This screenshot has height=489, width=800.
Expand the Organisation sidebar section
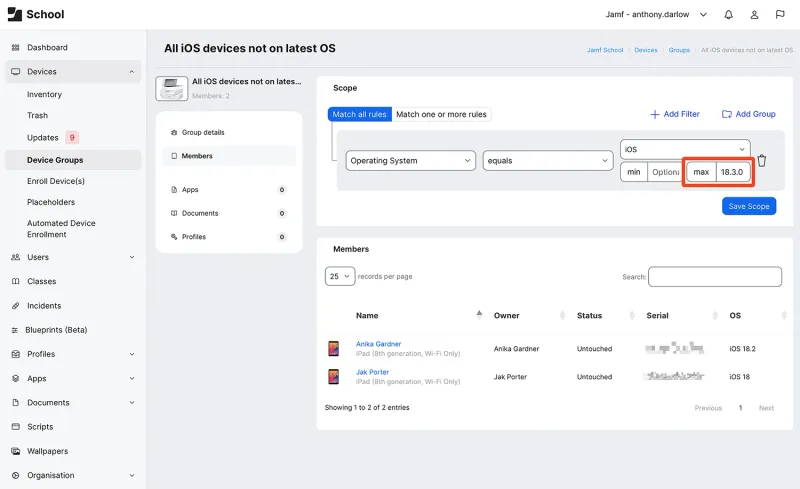(x=132, y=475)
